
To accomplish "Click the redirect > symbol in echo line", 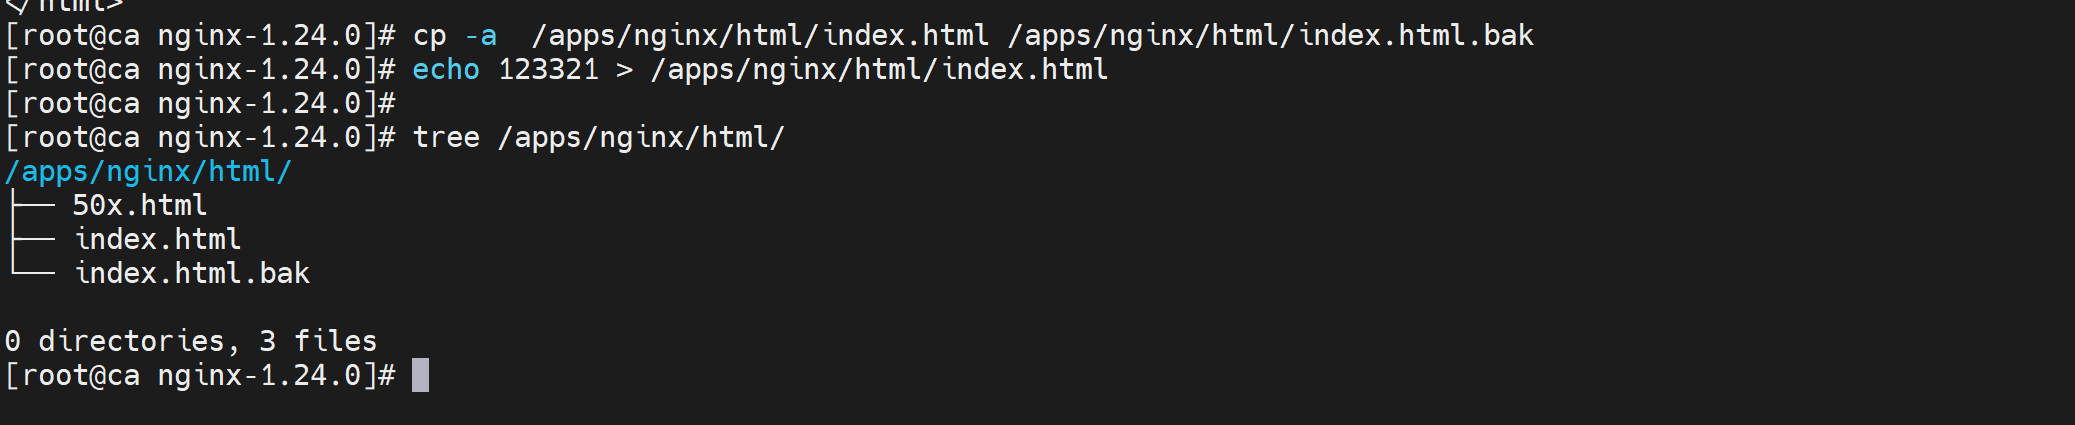I will [x=624, y=69].
